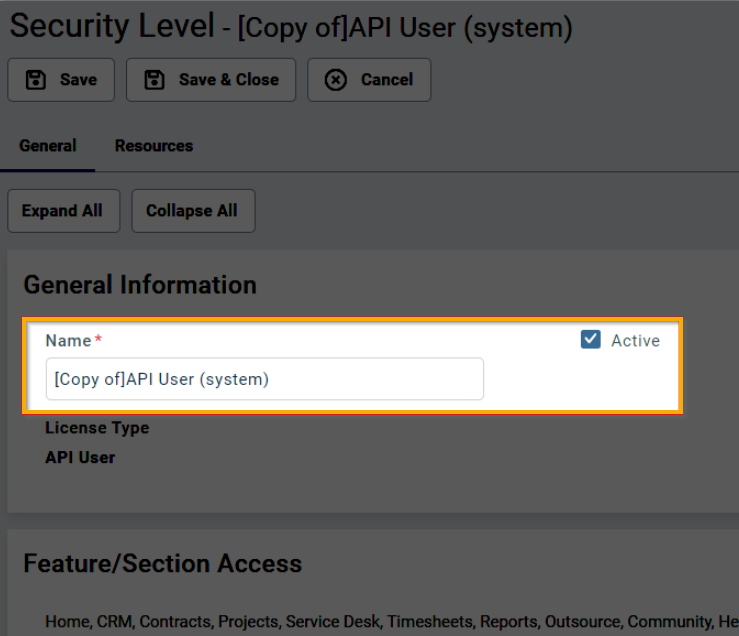The width and height of the screenshot is (739, 636).
Task: Click the circled X icon on Cancel
Action: pos(336,80)
